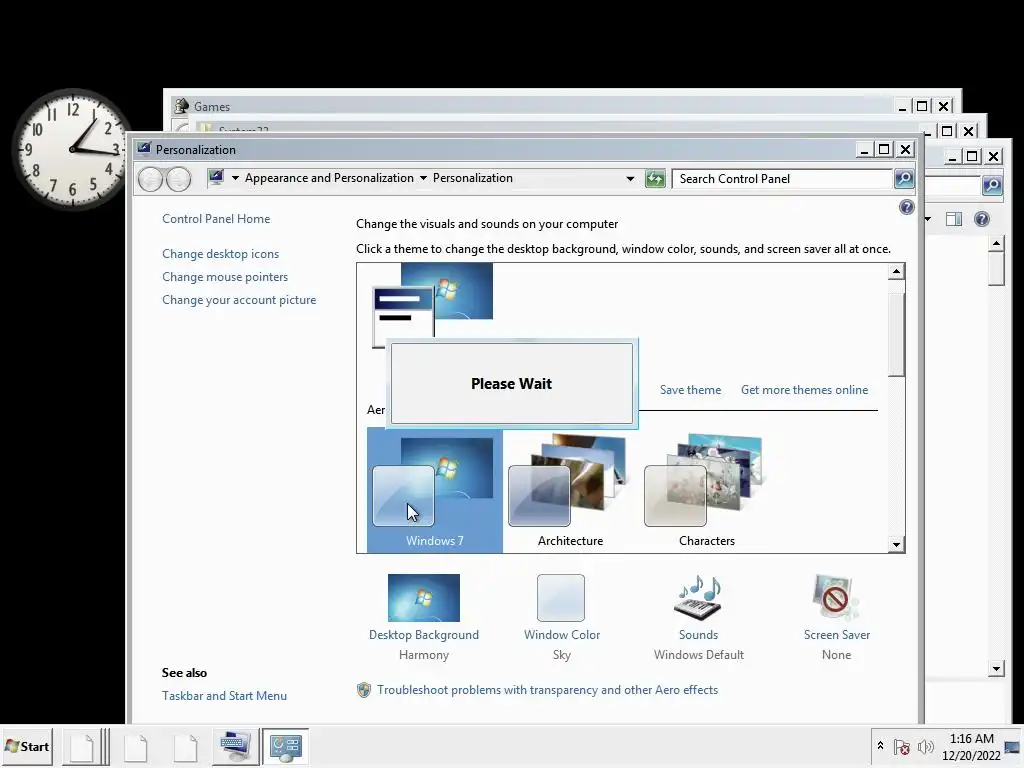Screen dimensions: 1024x768
Task: Open the address bar history dropdown arrow
Action: (630, 178)
